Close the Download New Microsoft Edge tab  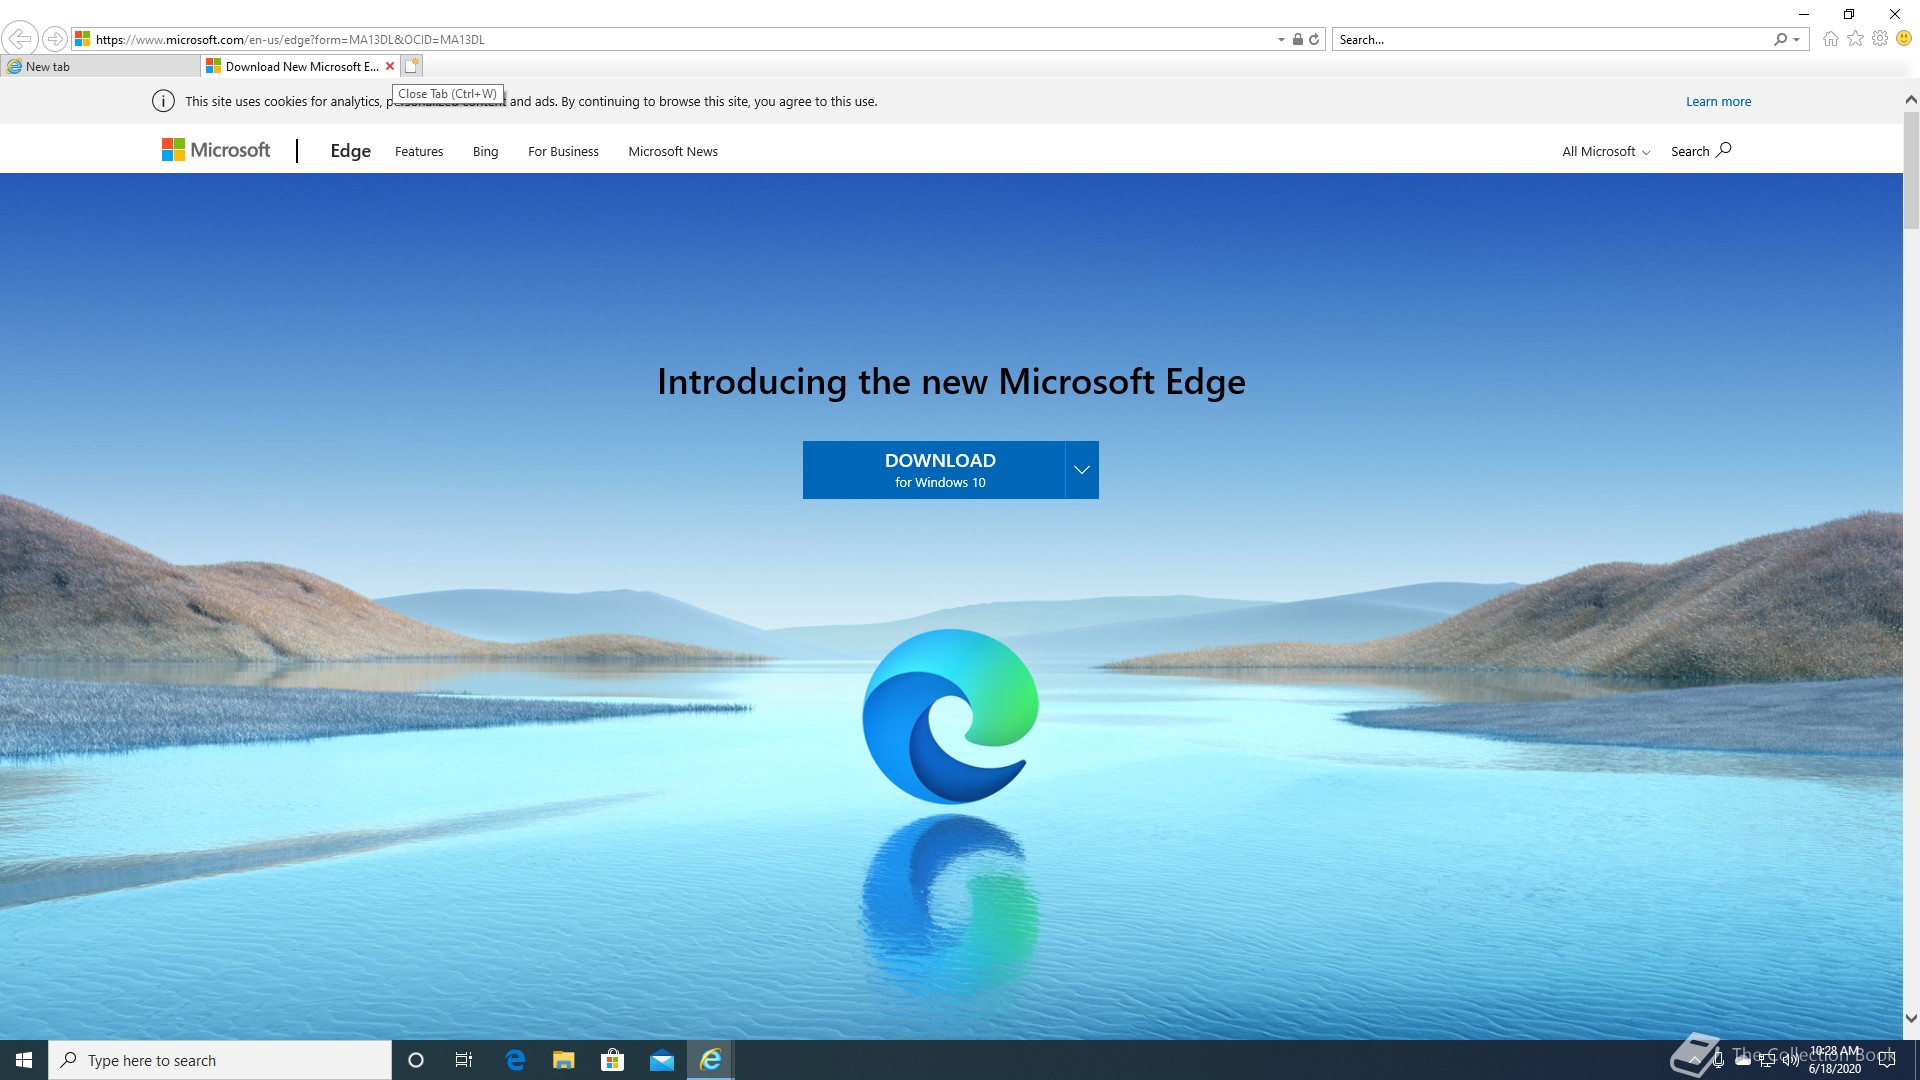[390, 67]
